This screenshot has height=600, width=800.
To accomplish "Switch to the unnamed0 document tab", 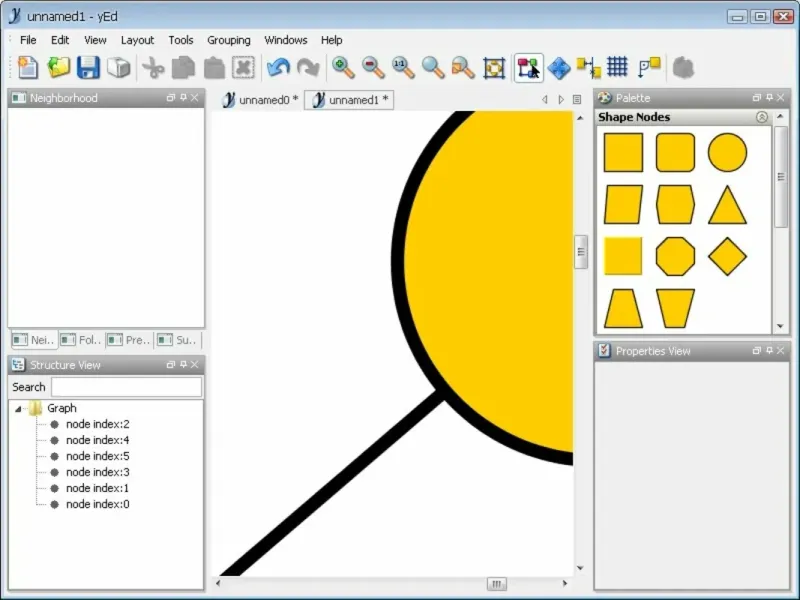I will point(260,100).
